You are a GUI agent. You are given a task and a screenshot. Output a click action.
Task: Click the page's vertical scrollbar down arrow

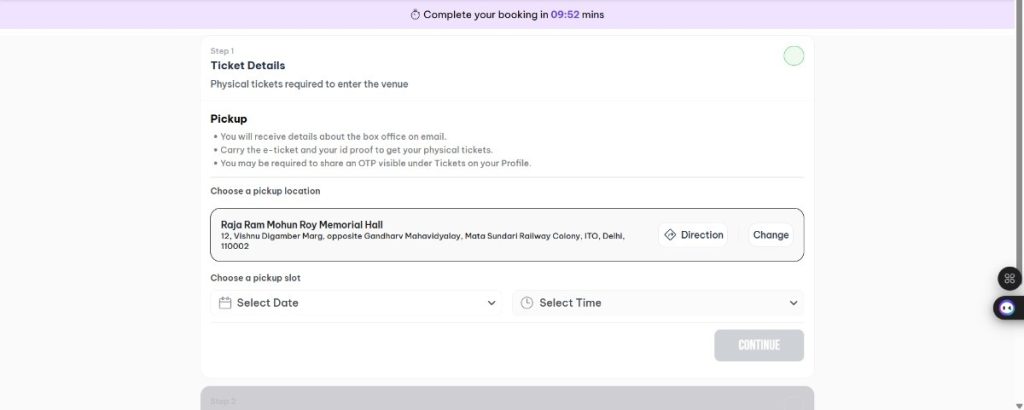click(x=1017, y=403)
